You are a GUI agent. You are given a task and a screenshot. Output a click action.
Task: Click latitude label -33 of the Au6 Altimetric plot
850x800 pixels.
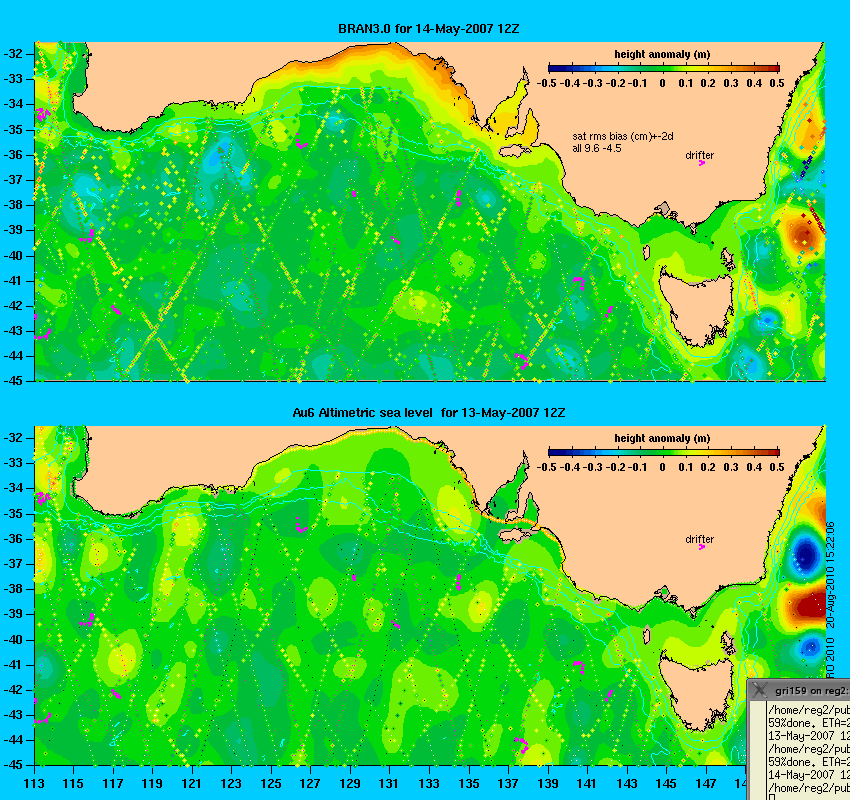pyautogui.click(x=13, y=463)
